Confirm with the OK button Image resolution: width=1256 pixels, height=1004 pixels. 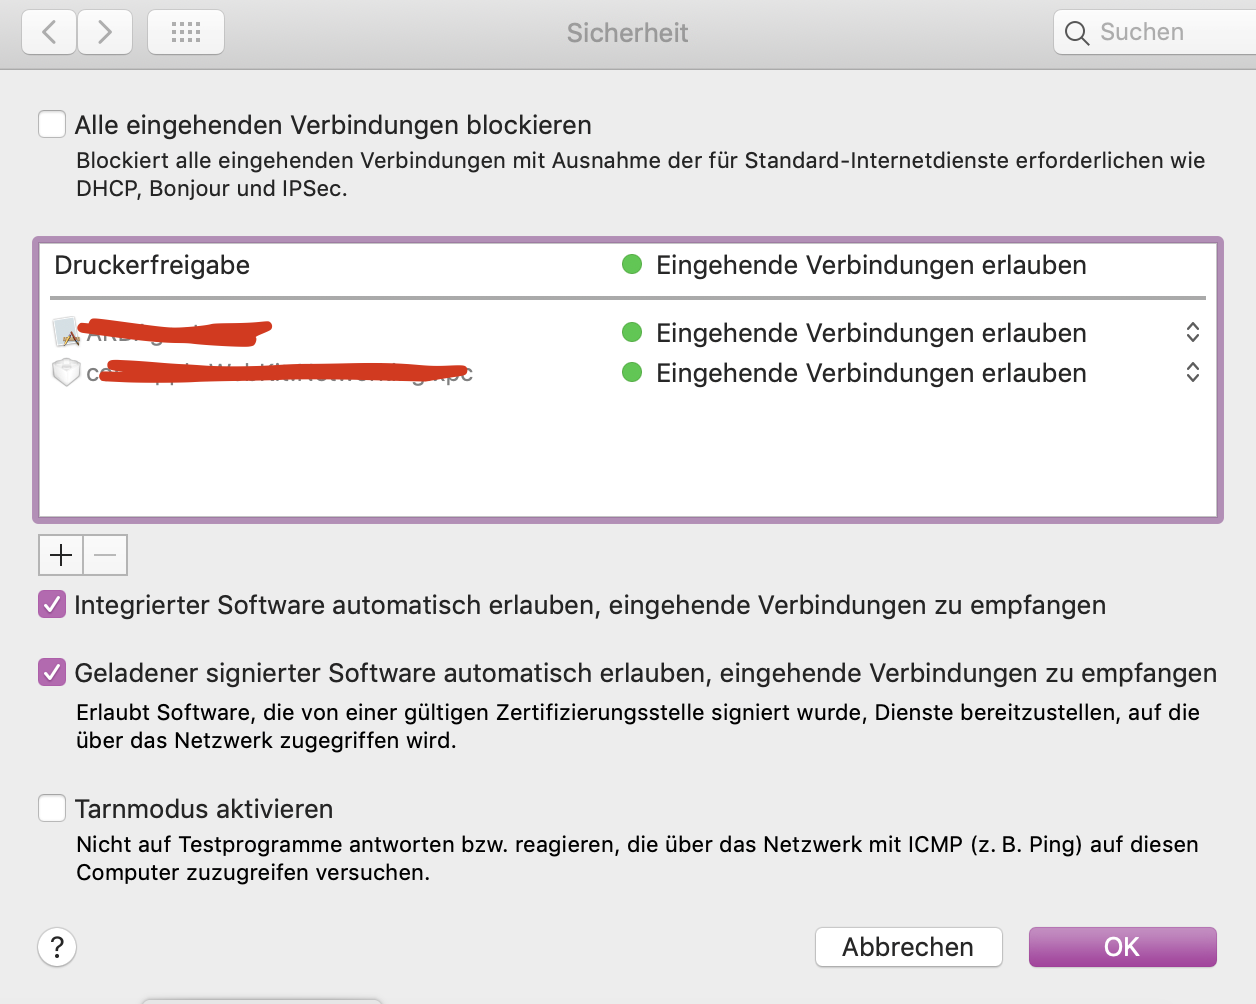pyautogui.click(x=1122, y=947)
